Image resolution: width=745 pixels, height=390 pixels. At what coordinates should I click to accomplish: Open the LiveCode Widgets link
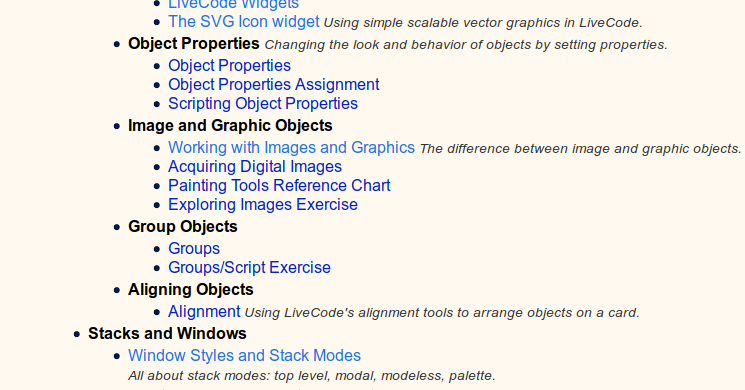[x=233, y=4]
